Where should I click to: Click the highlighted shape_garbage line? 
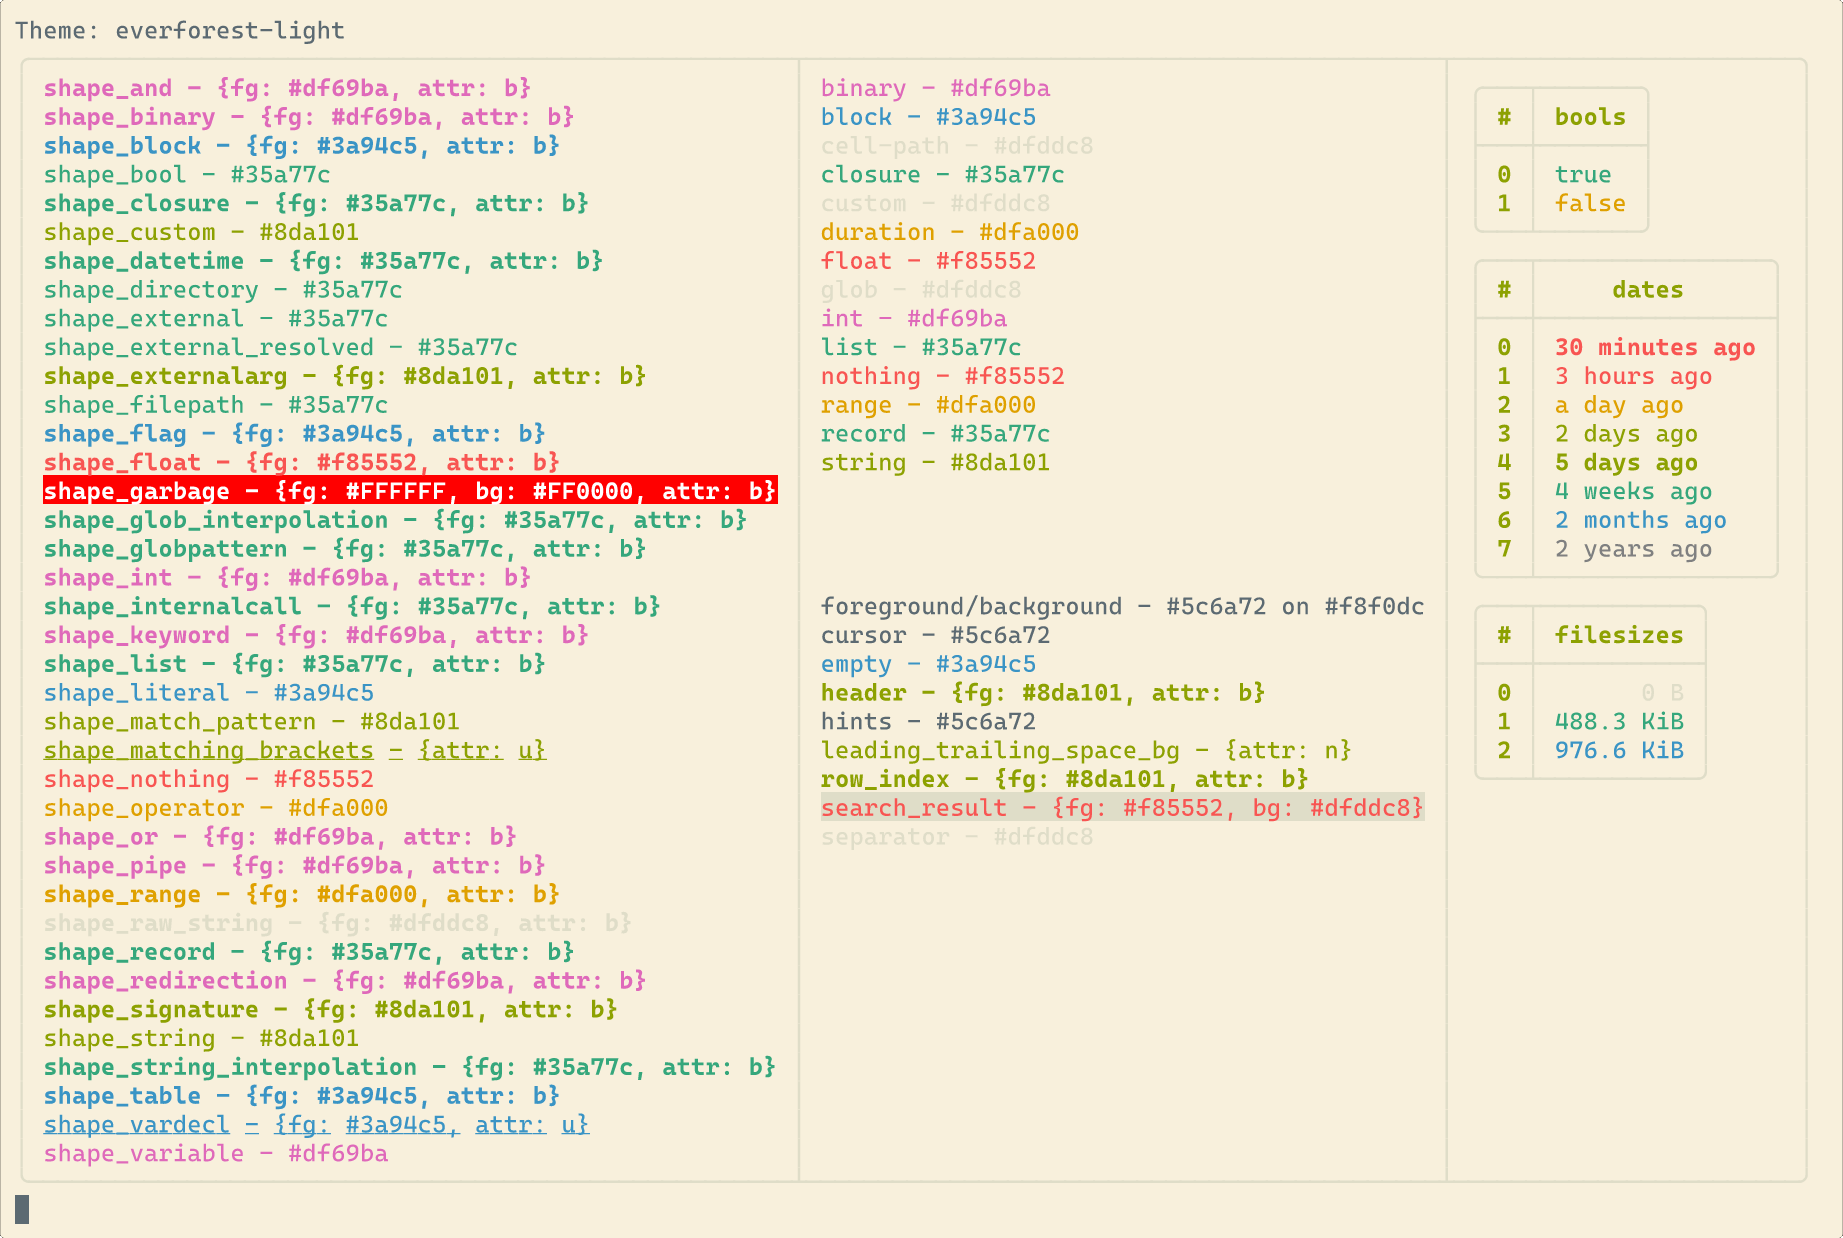click(x=410, y=492)
